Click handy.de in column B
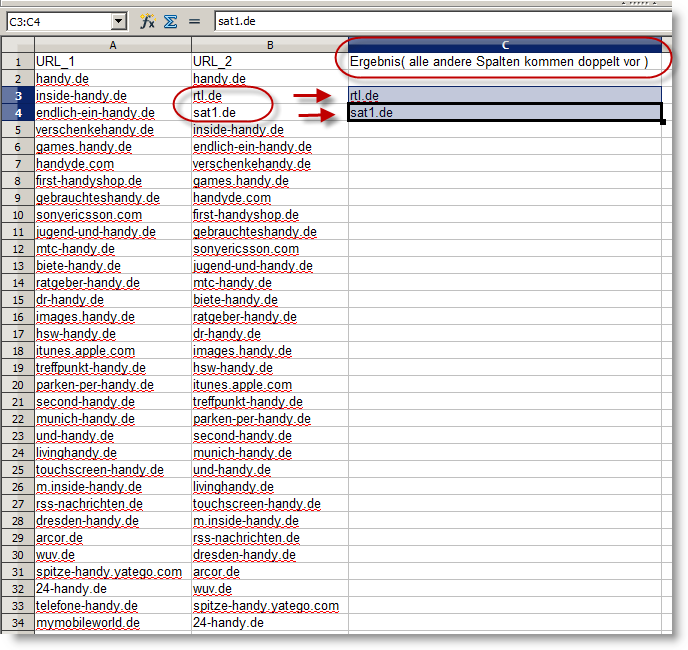Screen dimensions: 688x650 coord(270,79)
